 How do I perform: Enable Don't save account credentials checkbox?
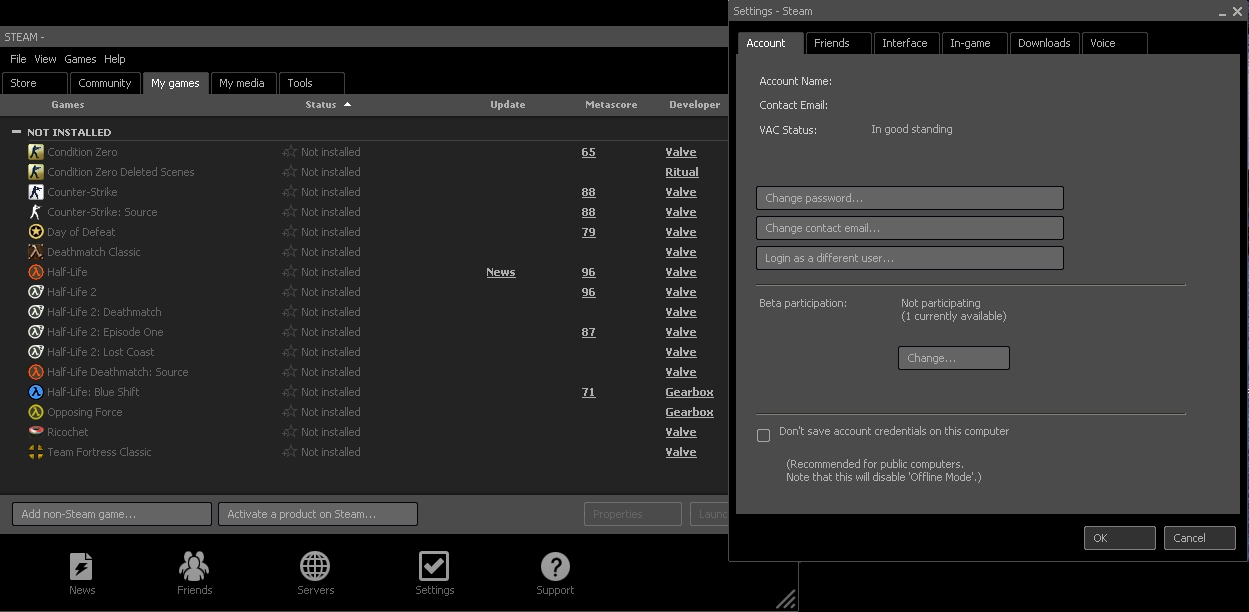764,435
